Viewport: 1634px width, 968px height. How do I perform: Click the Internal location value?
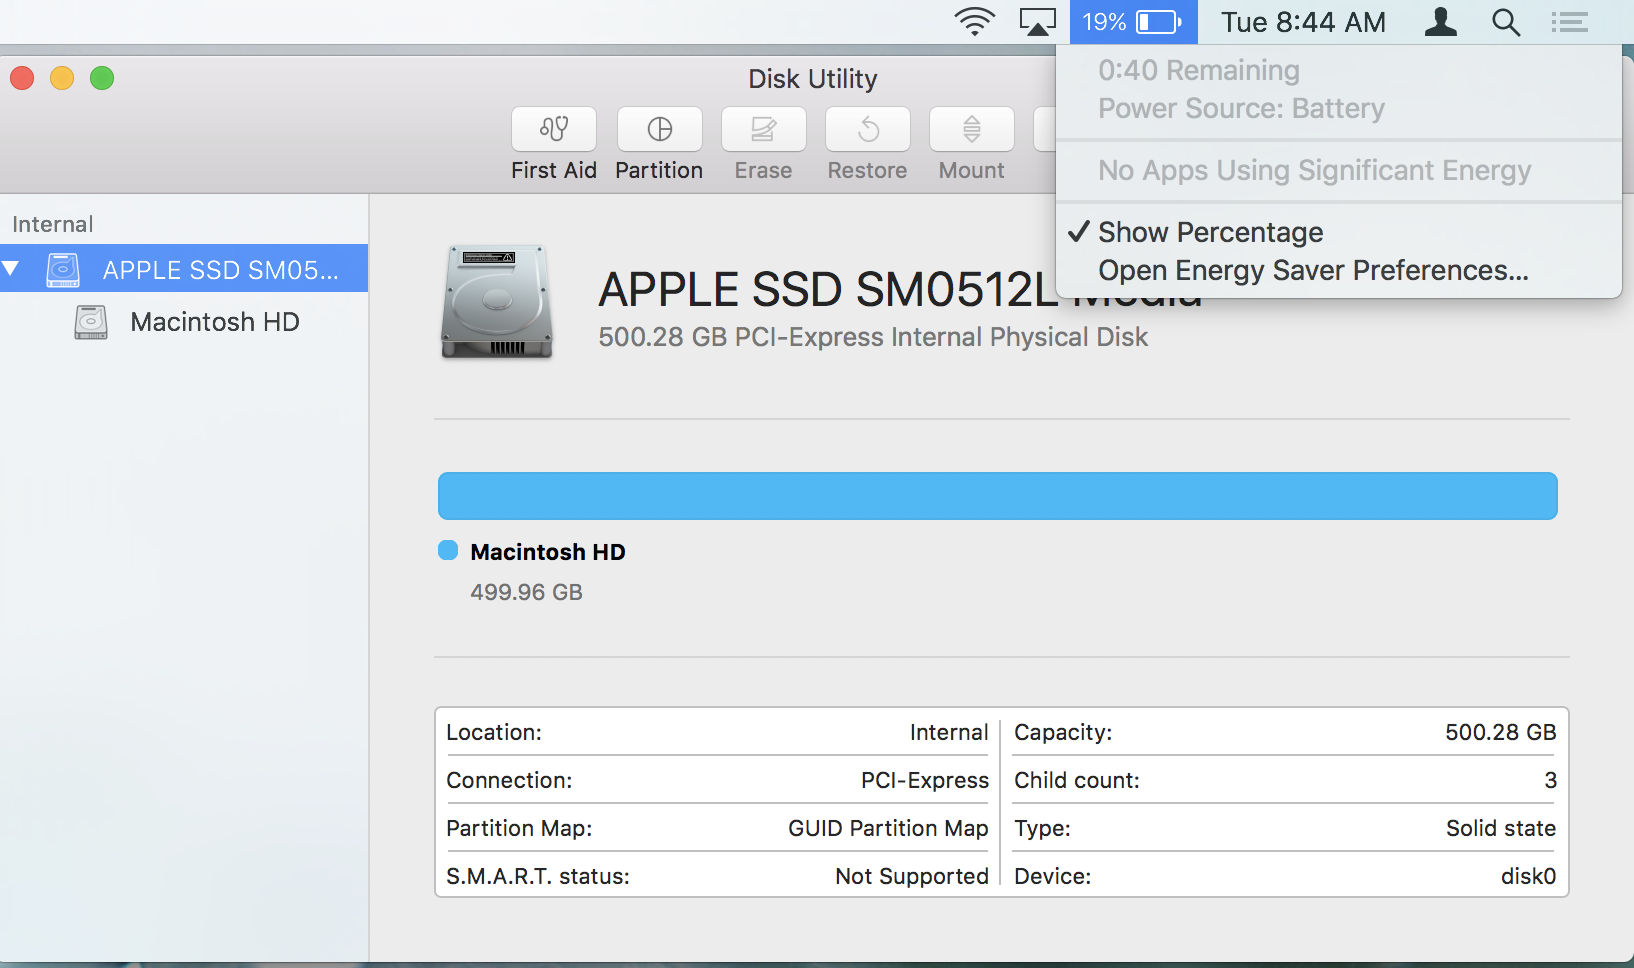click(949, 732)
